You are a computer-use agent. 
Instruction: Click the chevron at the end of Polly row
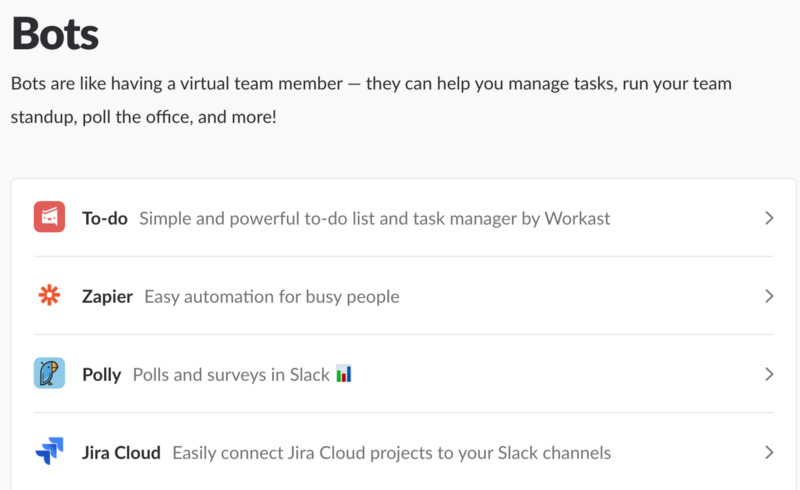pyautogui.click(x=769, y=374)
